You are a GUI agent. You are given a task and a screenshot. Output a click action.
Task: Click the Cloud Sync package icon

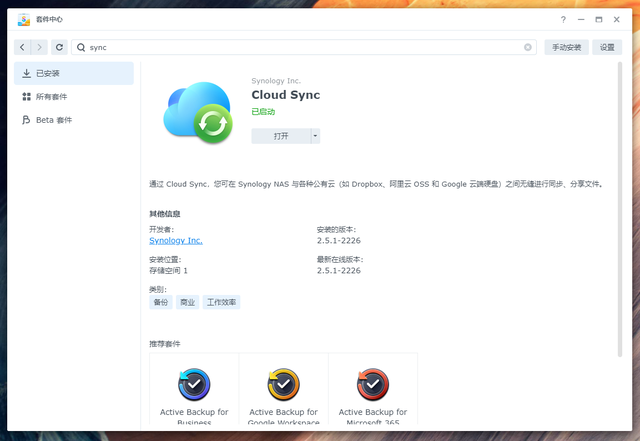[x=198, y=112]
